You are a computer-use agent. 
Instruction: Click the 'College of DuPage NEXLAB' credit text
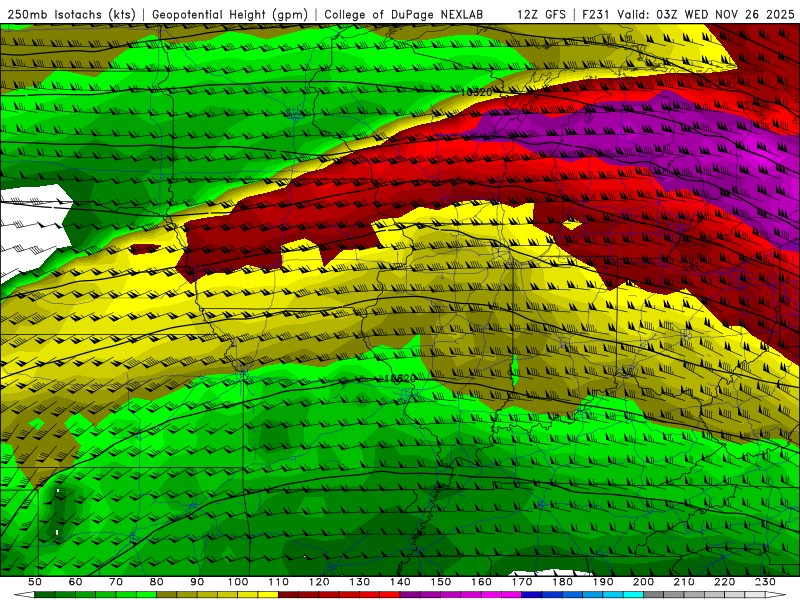pos(403,15)
